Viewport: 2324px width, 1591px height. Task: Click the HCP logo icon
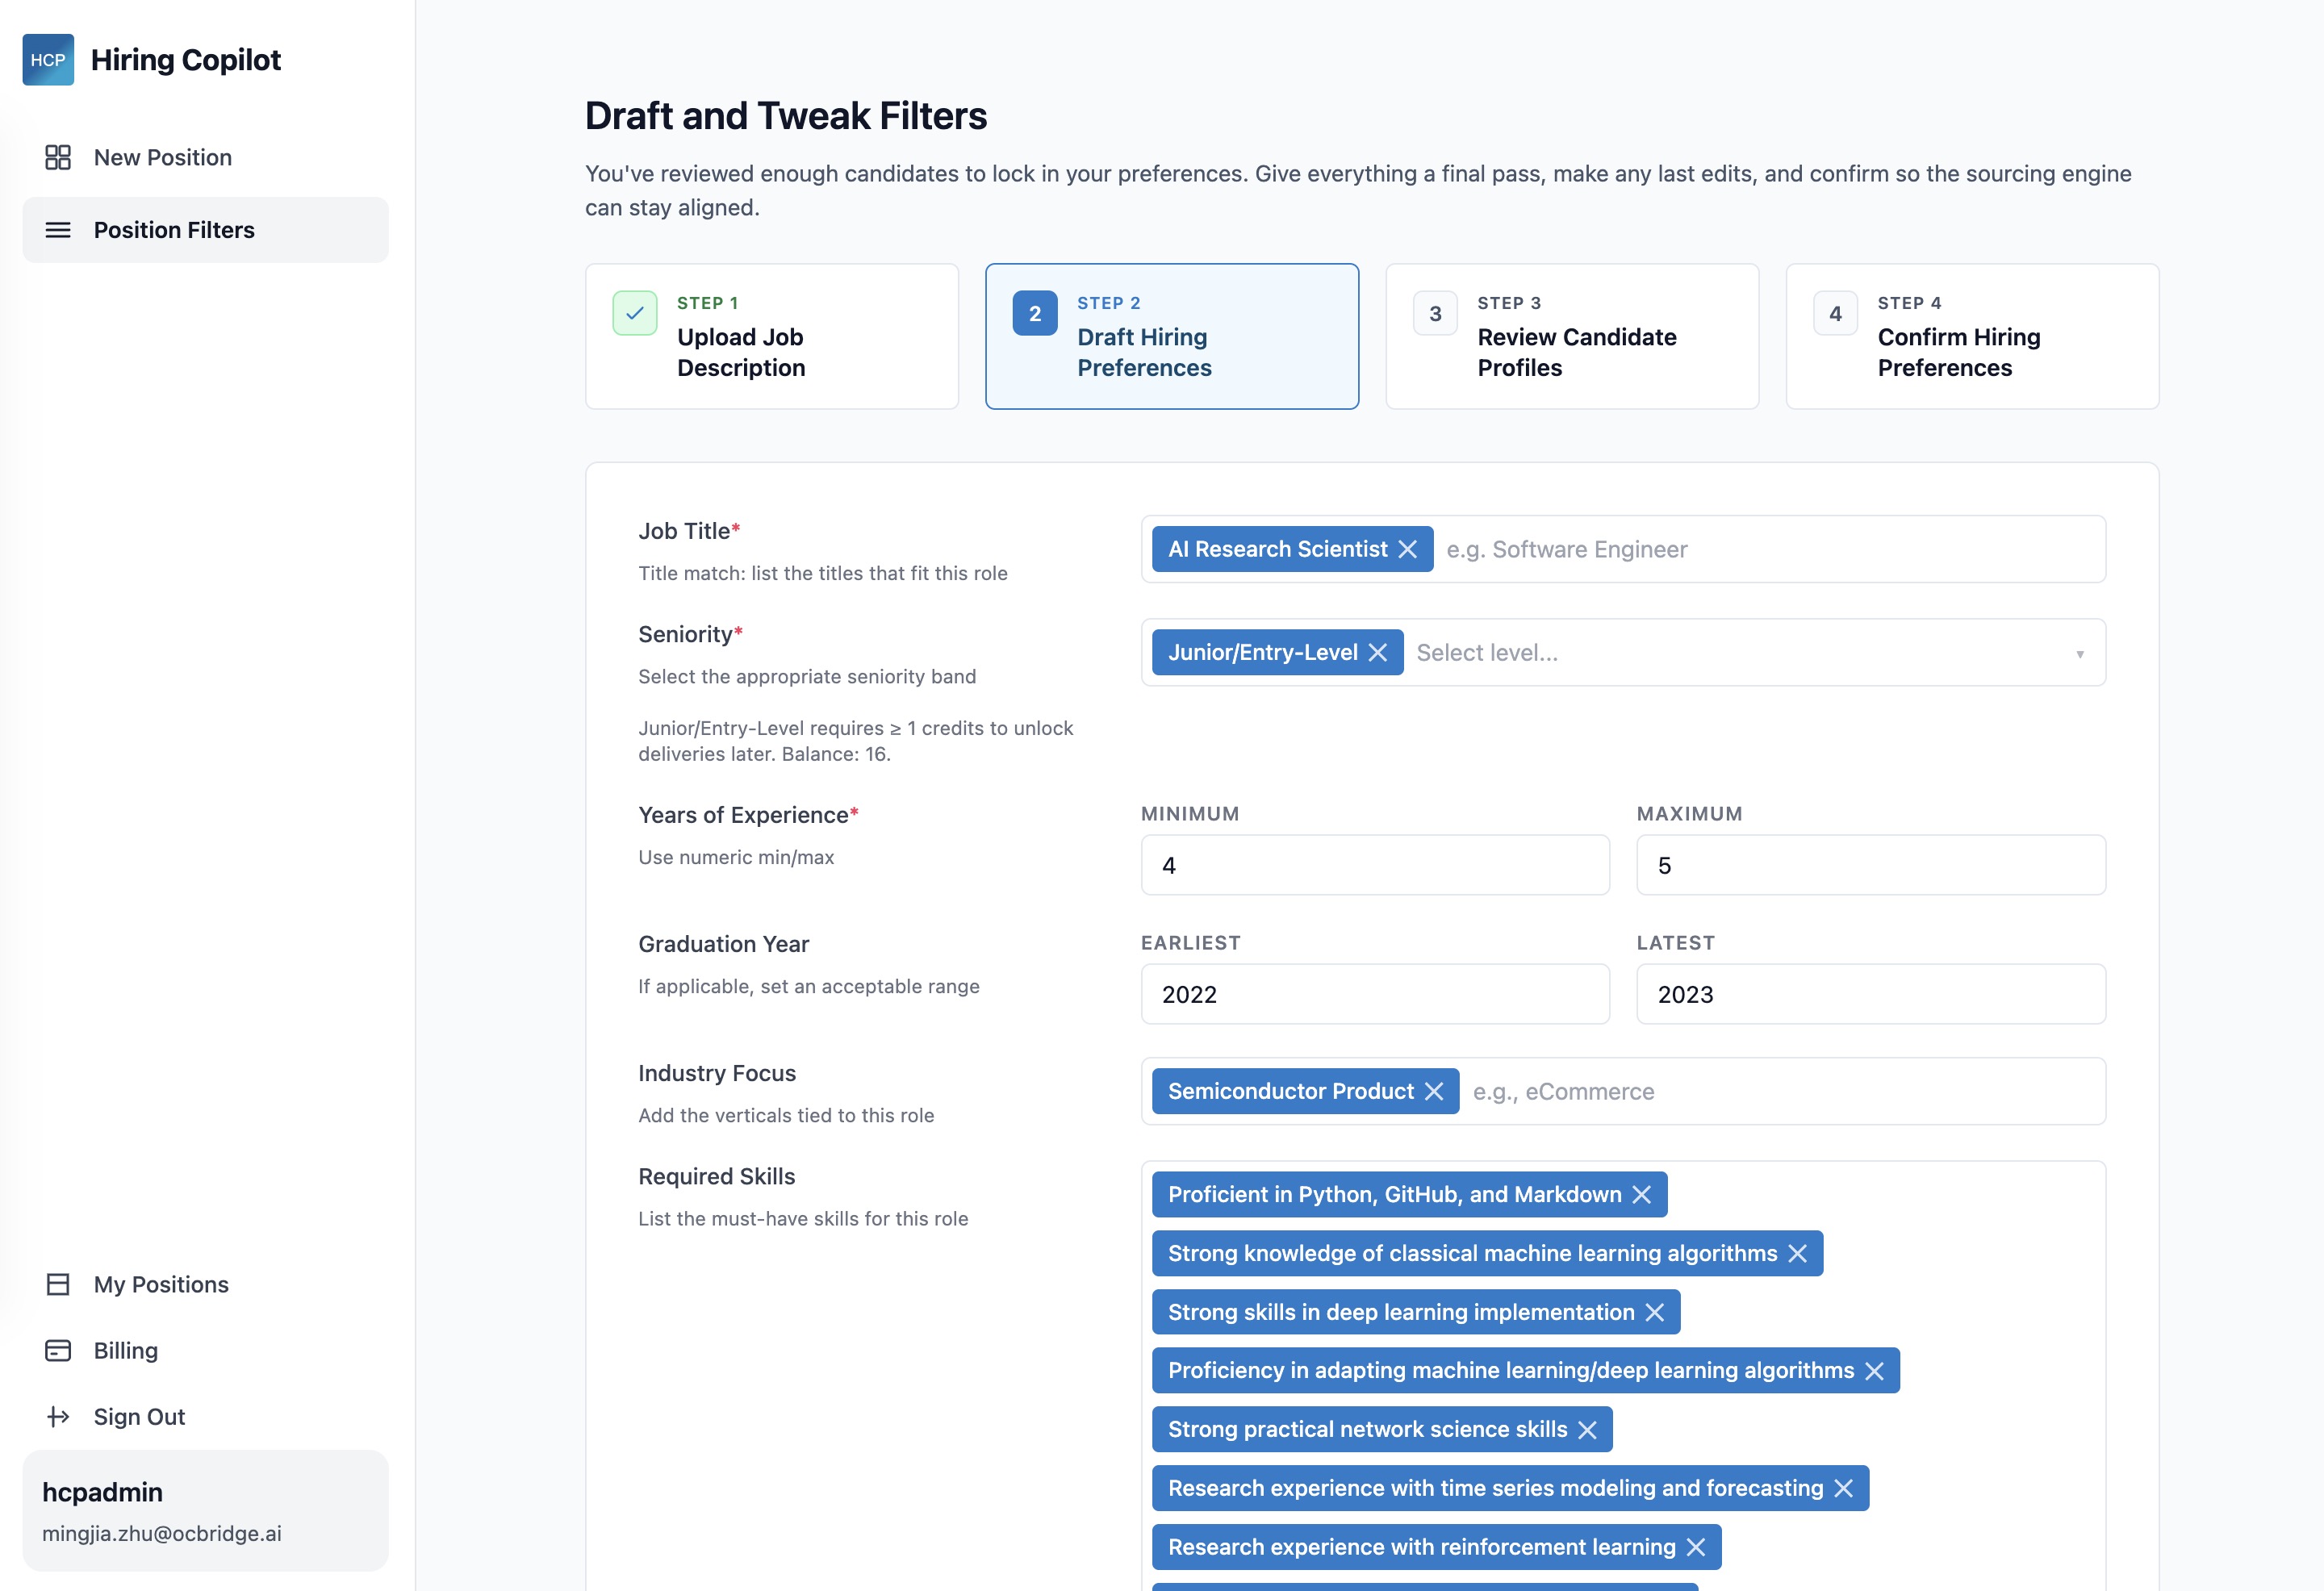(x=48, y=60)
